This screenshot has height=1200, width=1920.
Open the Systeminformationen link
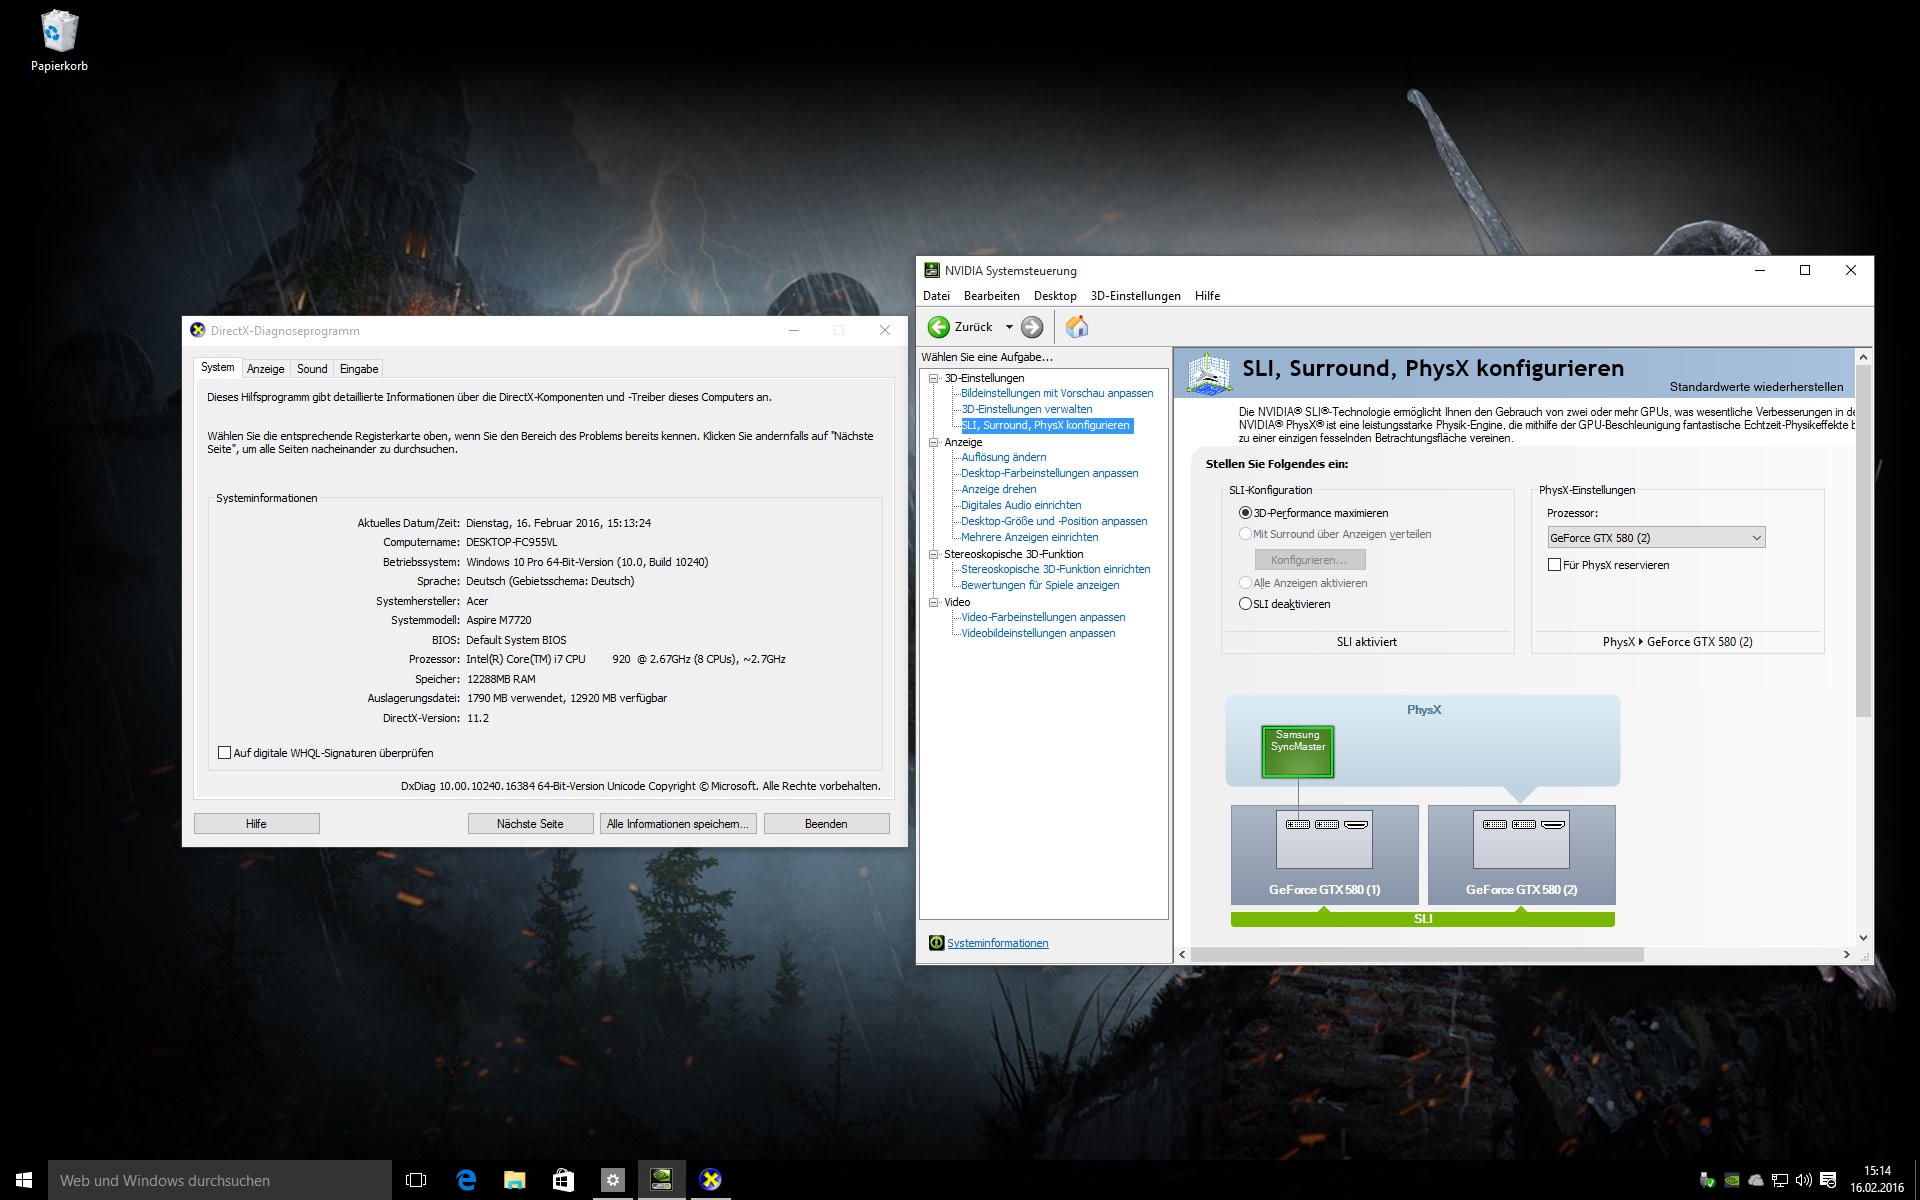pos(997,943)
